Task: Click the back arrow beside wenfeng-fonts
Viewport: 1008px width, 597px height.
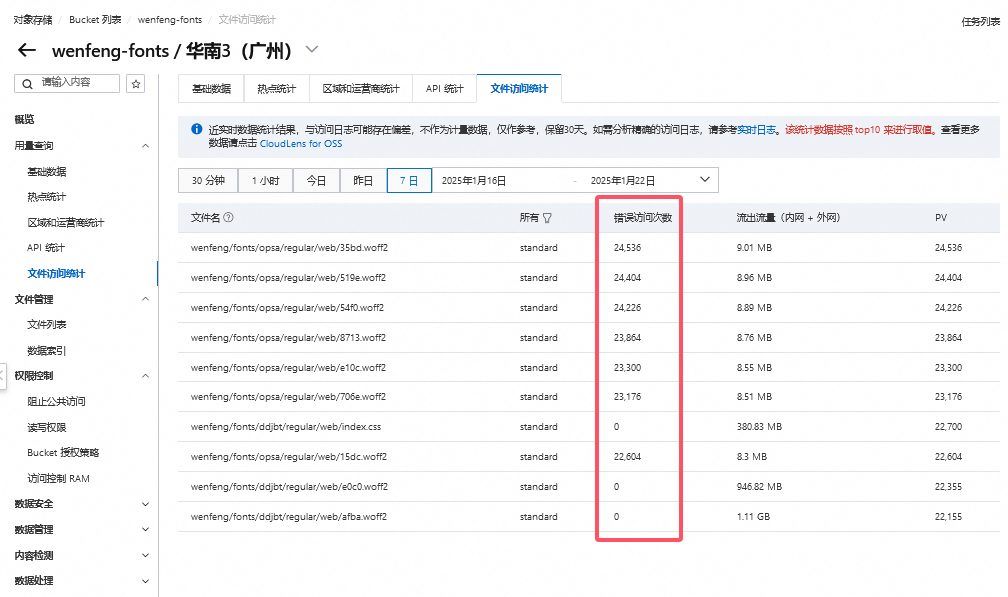Action: click(x=27, y=51)
